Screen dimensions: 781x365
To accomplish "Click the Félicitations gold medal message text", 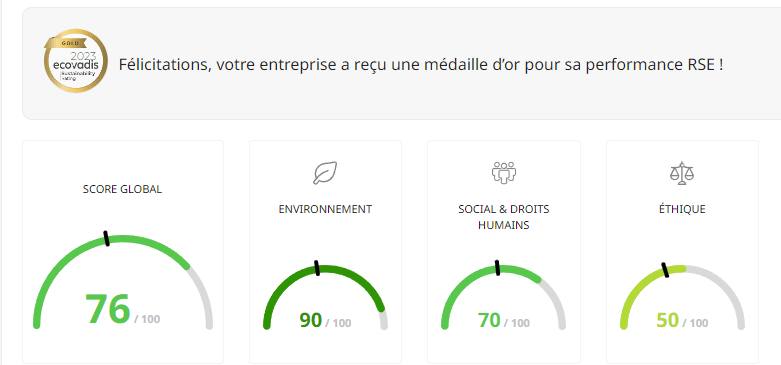I will click(x=421, y=65).
